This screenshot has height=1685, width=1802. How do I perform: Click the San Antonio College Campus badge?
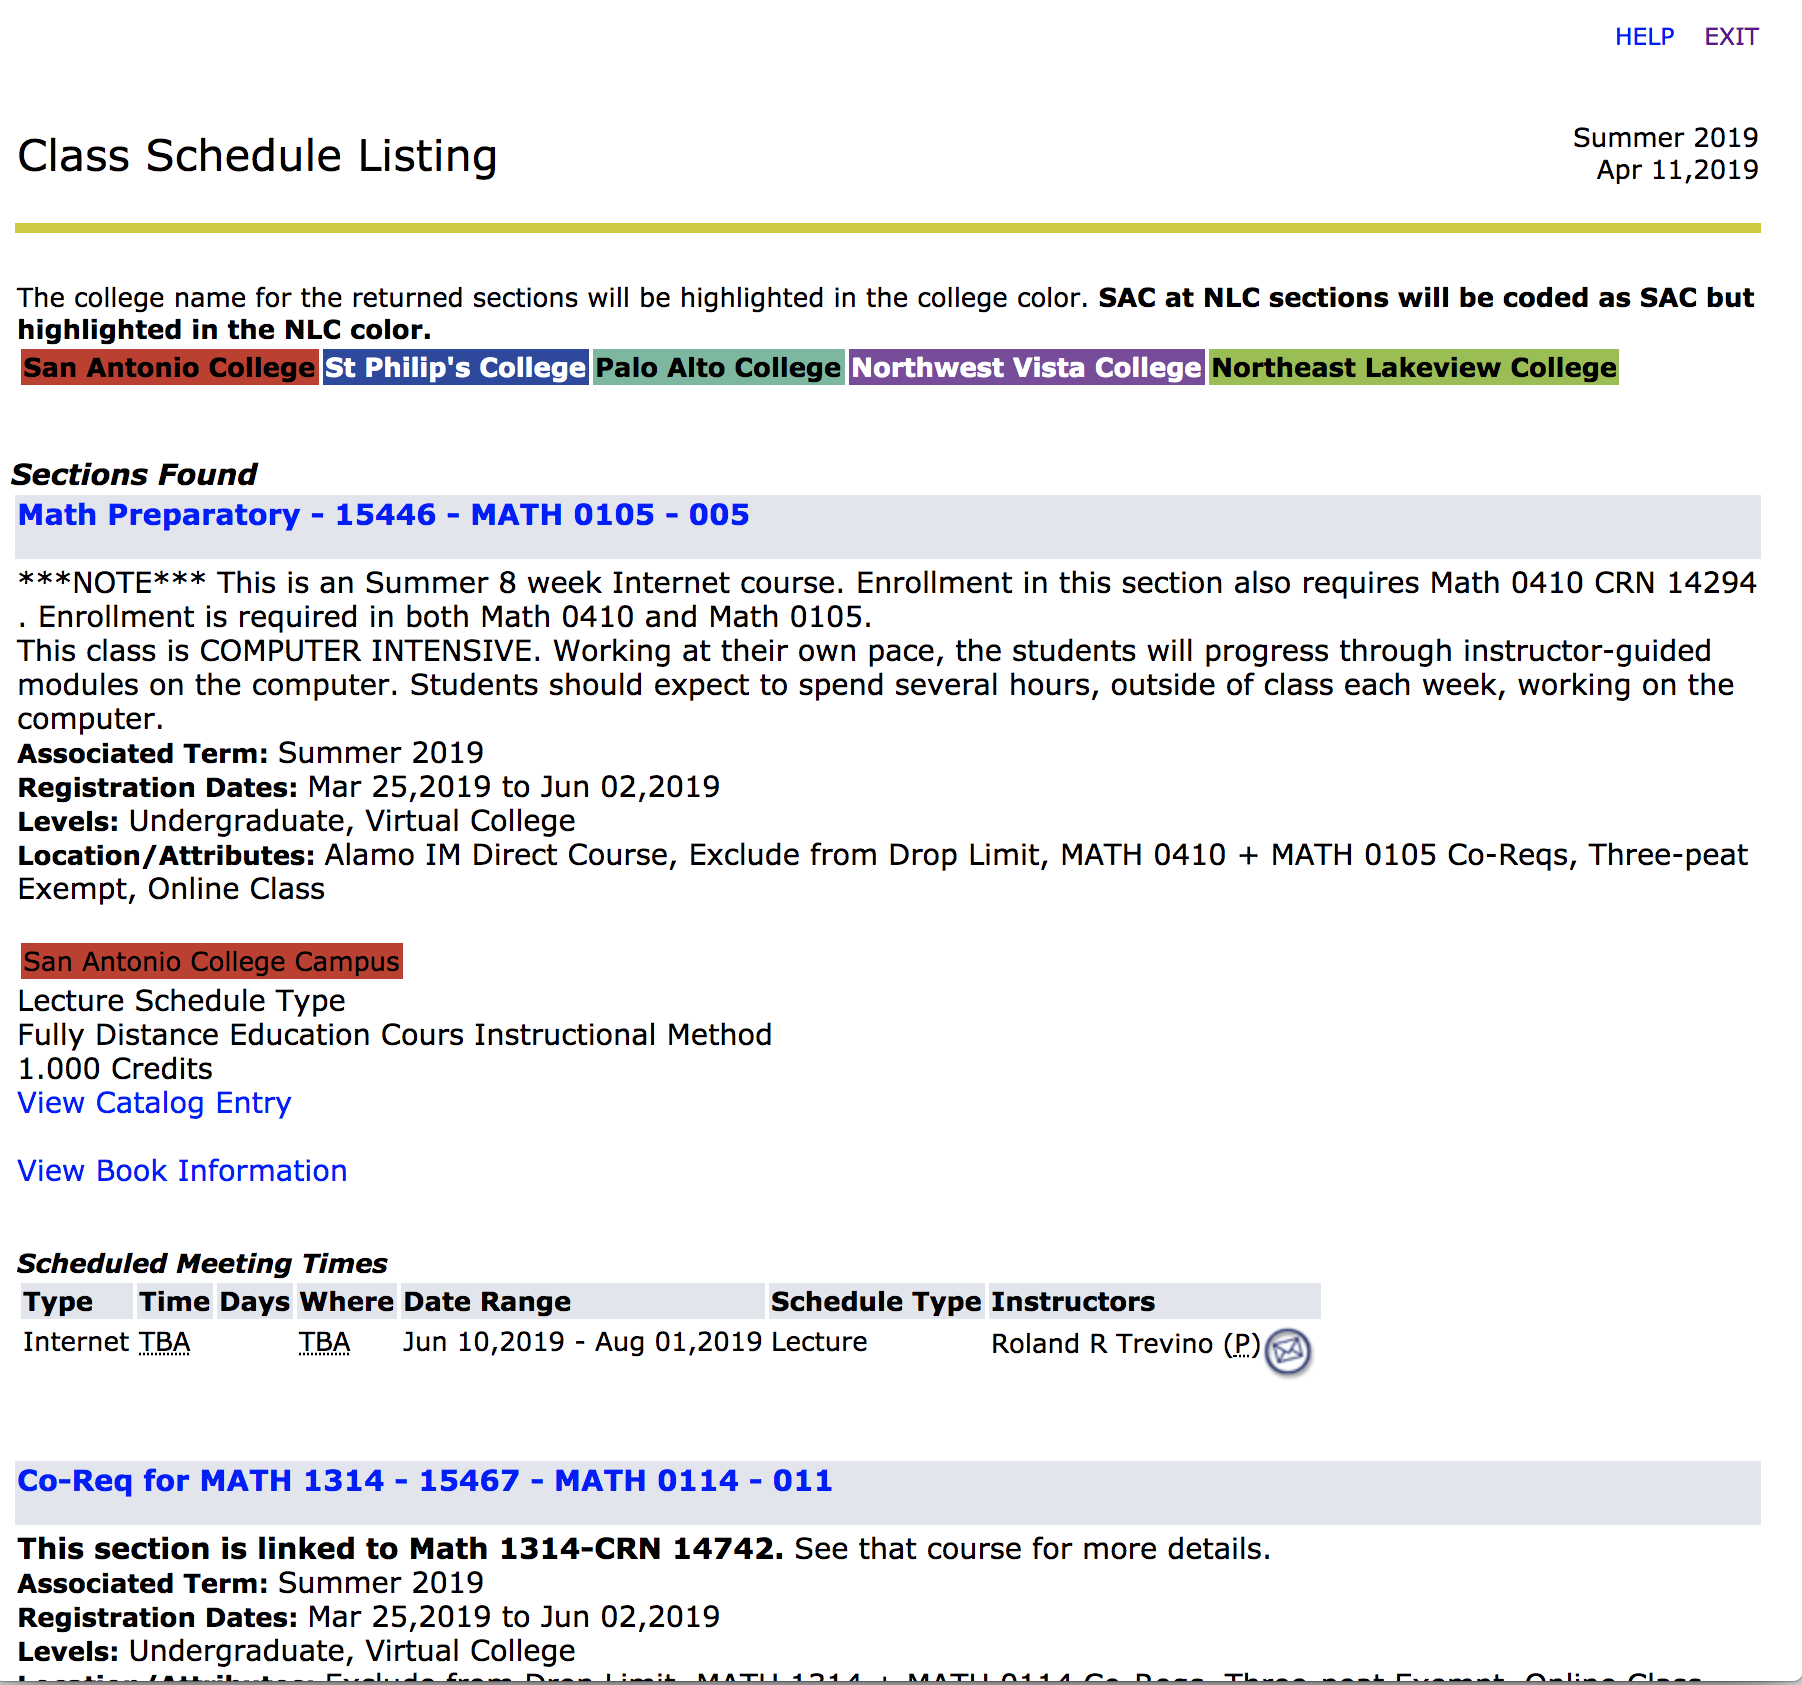pos(212,962)
